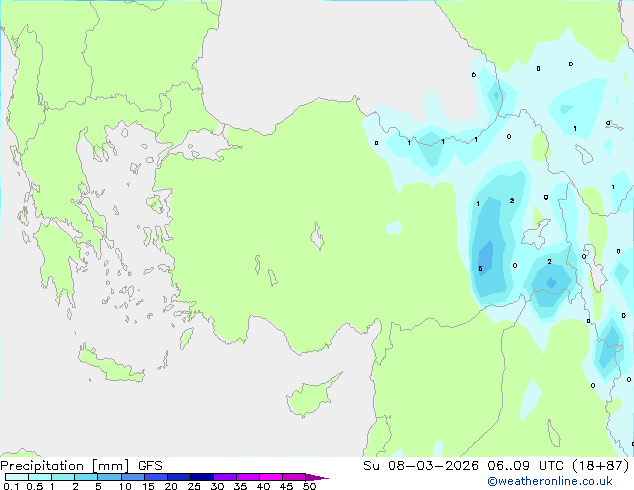Select the 45–50 mm legend swatch
The width and height of the screenshot is (634, 490).
[x=294, y=477]
